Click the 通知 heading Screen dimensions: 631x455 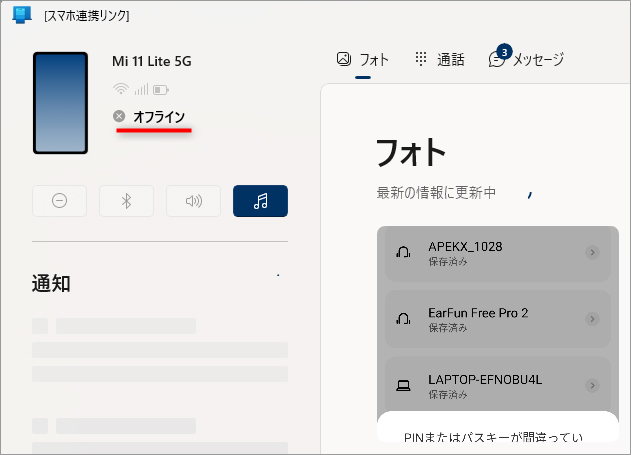51,283
